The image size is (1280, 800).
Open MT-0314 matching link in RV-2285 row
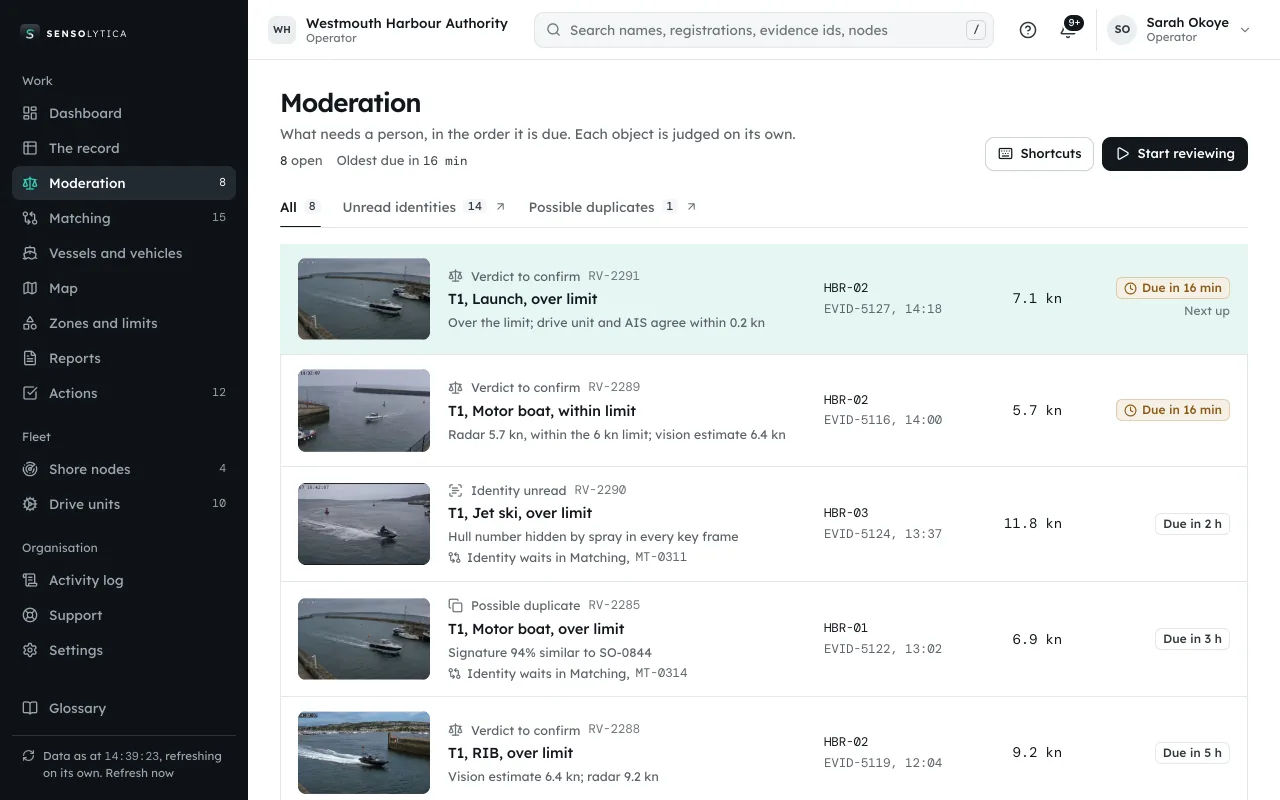[x=661, y=673]
